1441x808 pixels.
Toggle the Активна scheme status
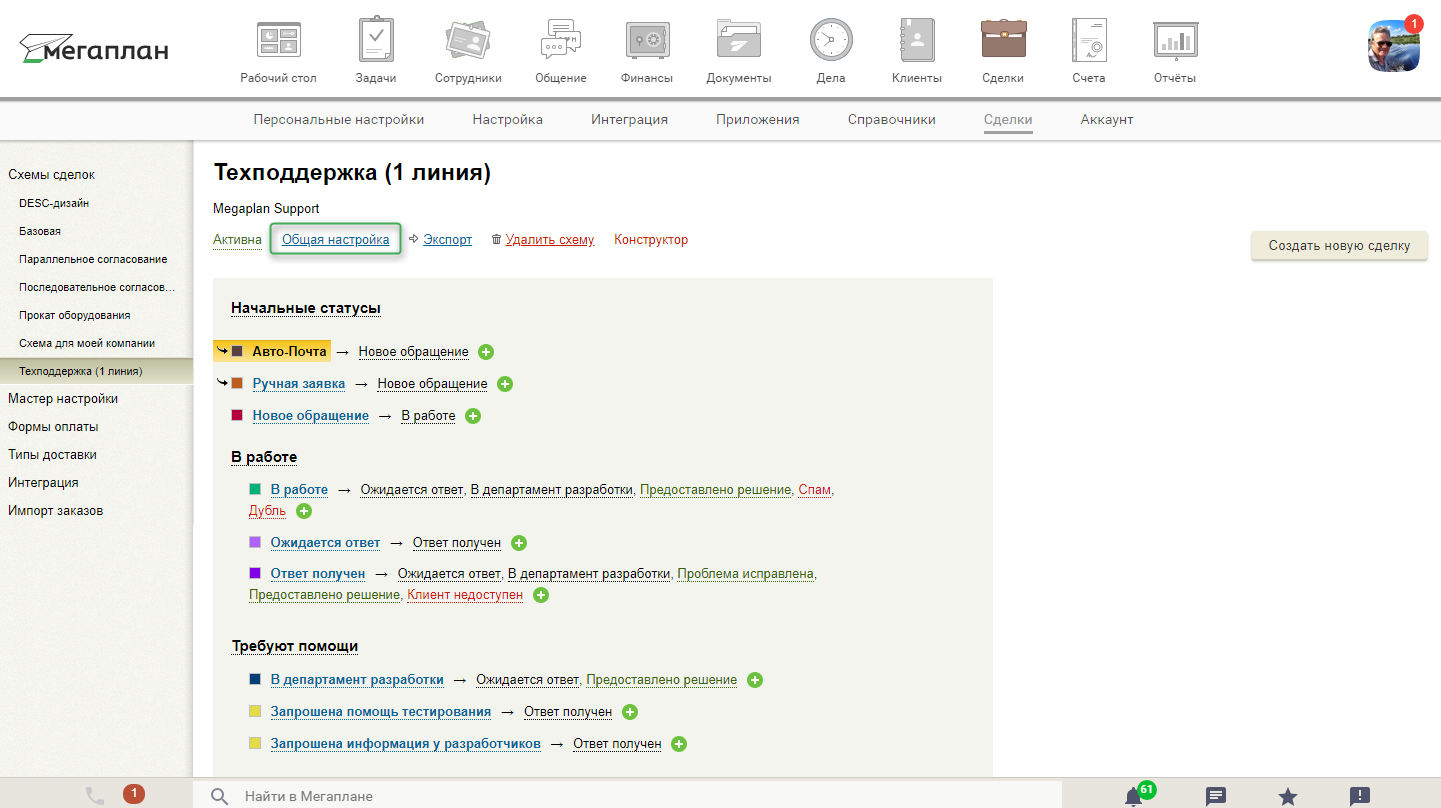(237, 240)
